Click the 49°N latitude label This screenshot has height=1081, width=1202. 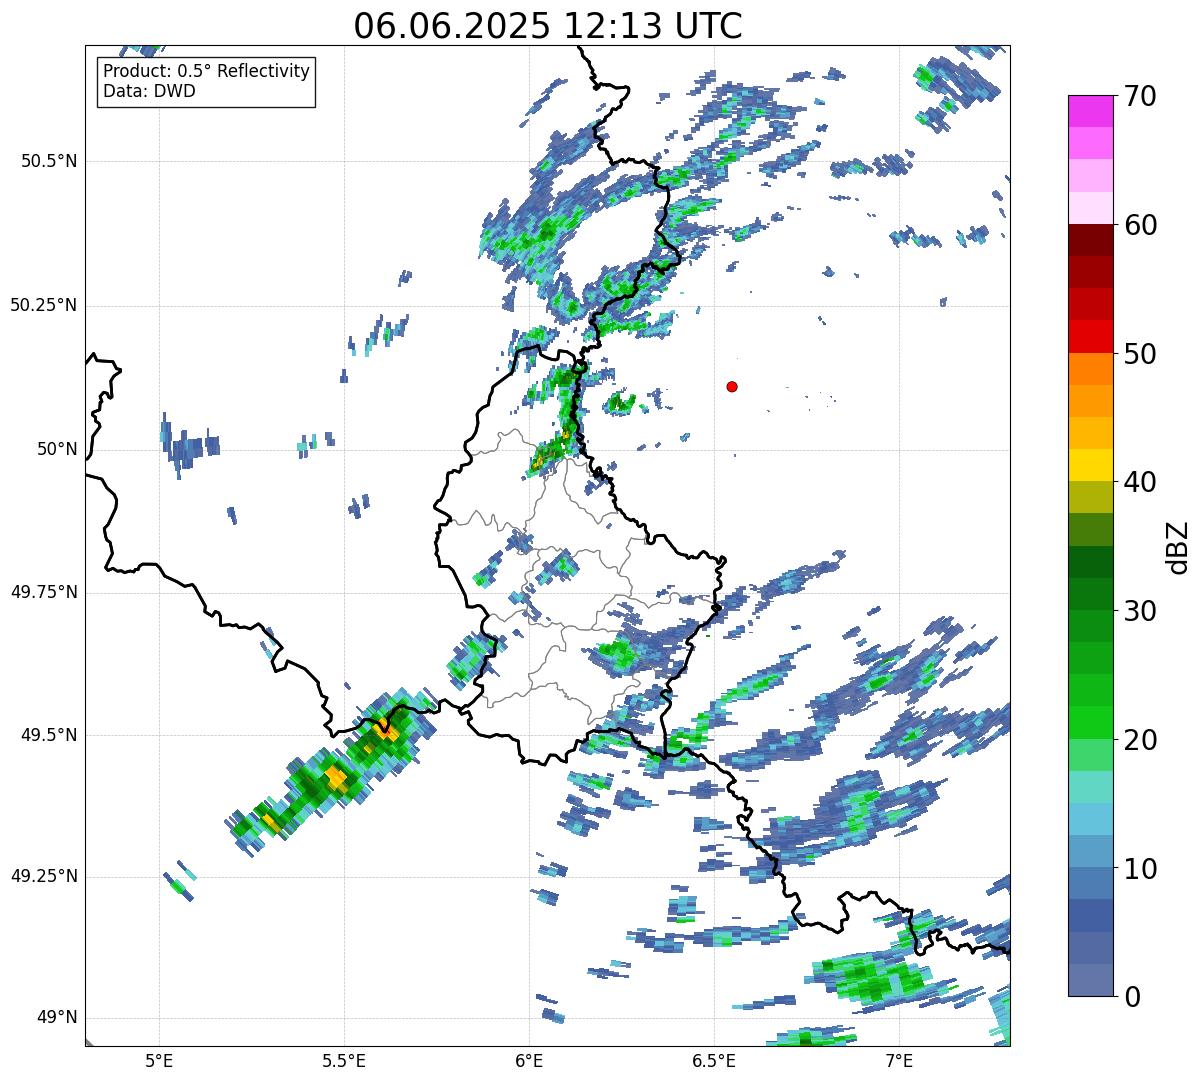coord(56,1018)
